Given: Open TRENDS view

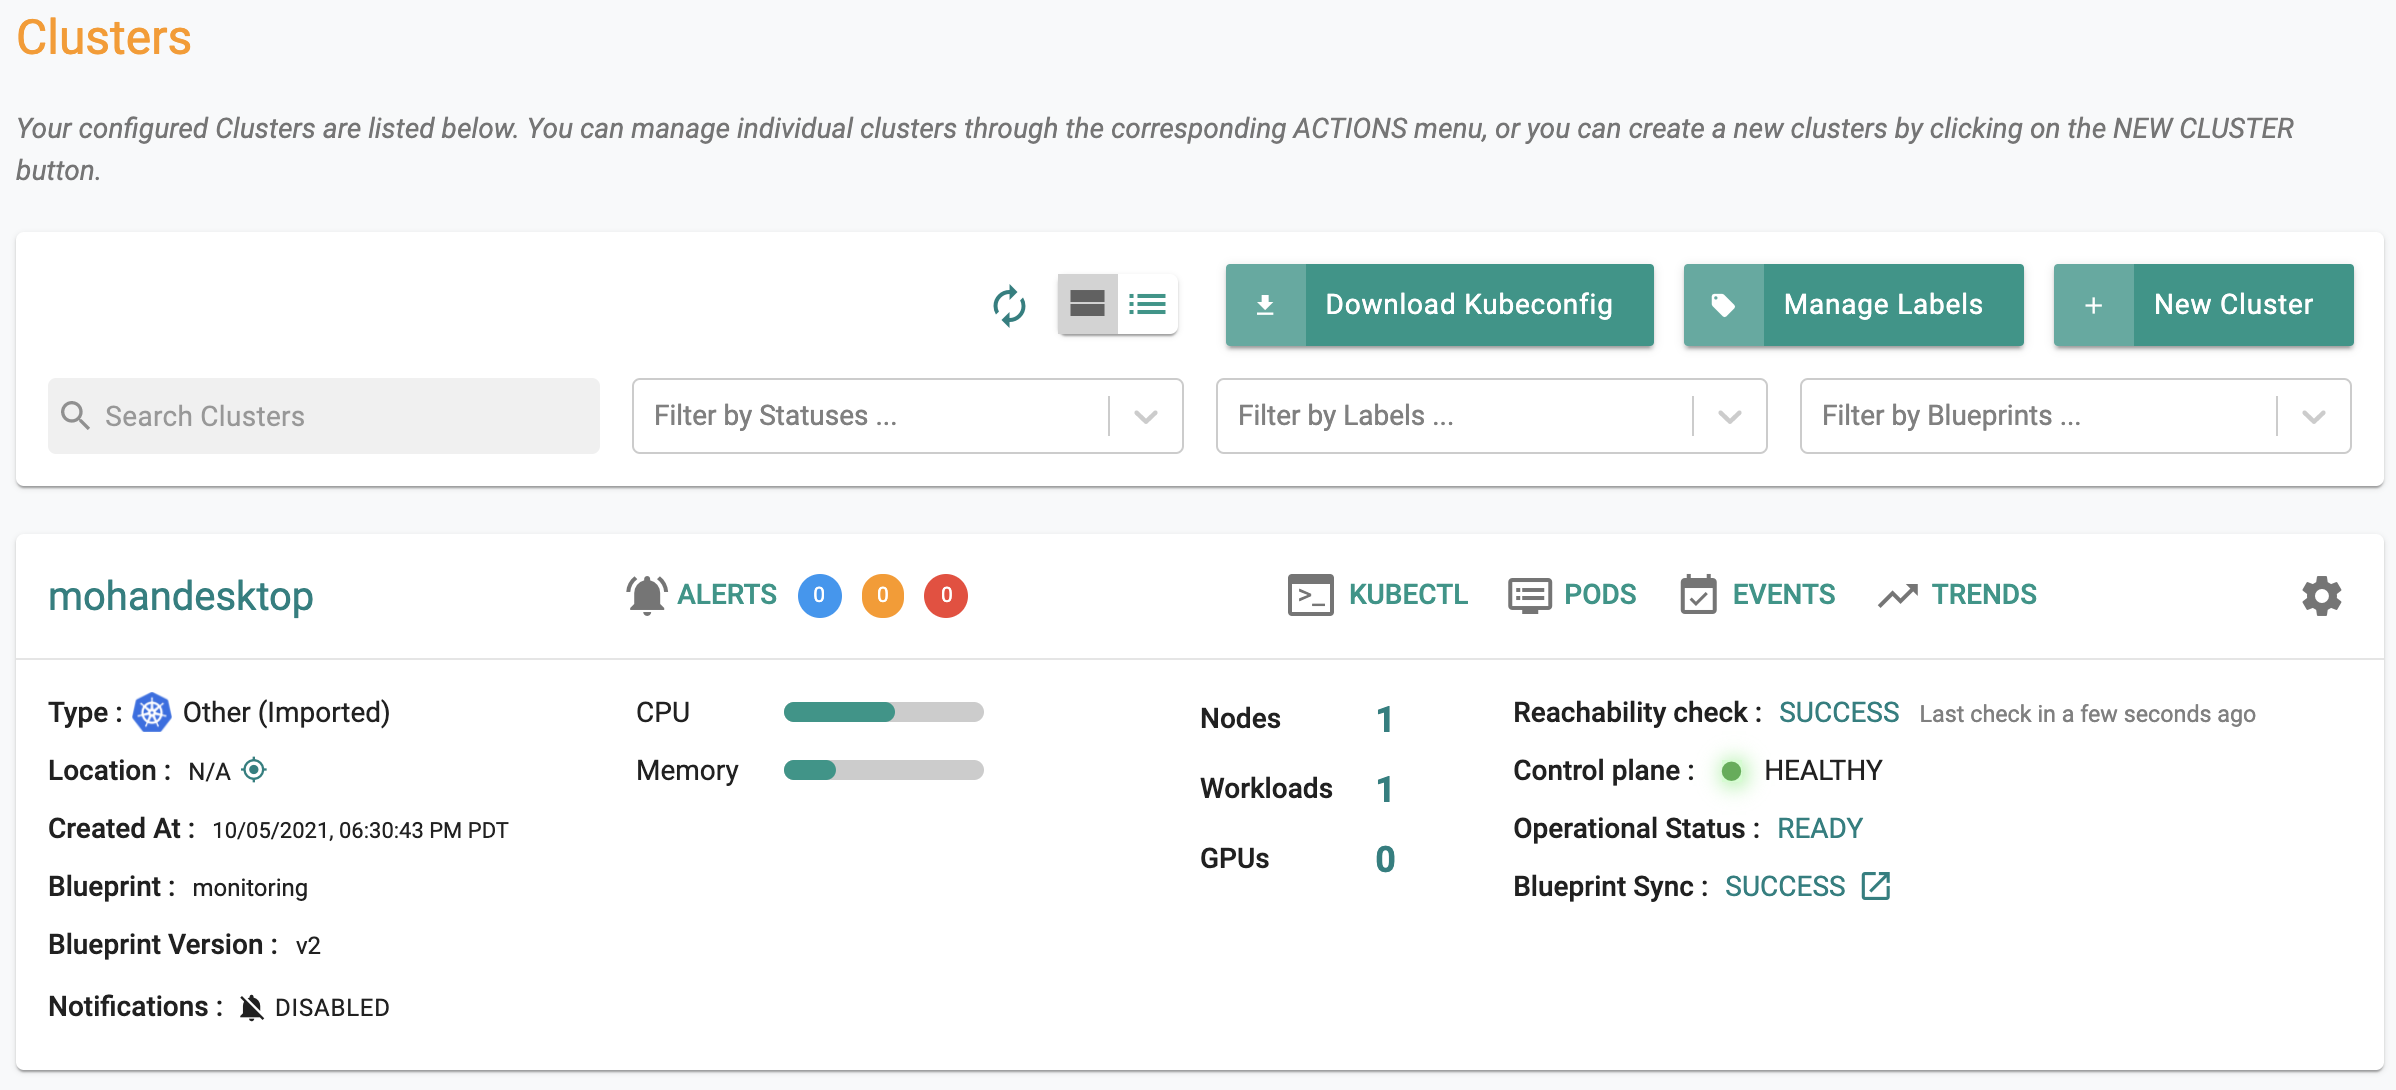Looking at the screenshot, I should pyautogui.click(x=1984, y=595).
